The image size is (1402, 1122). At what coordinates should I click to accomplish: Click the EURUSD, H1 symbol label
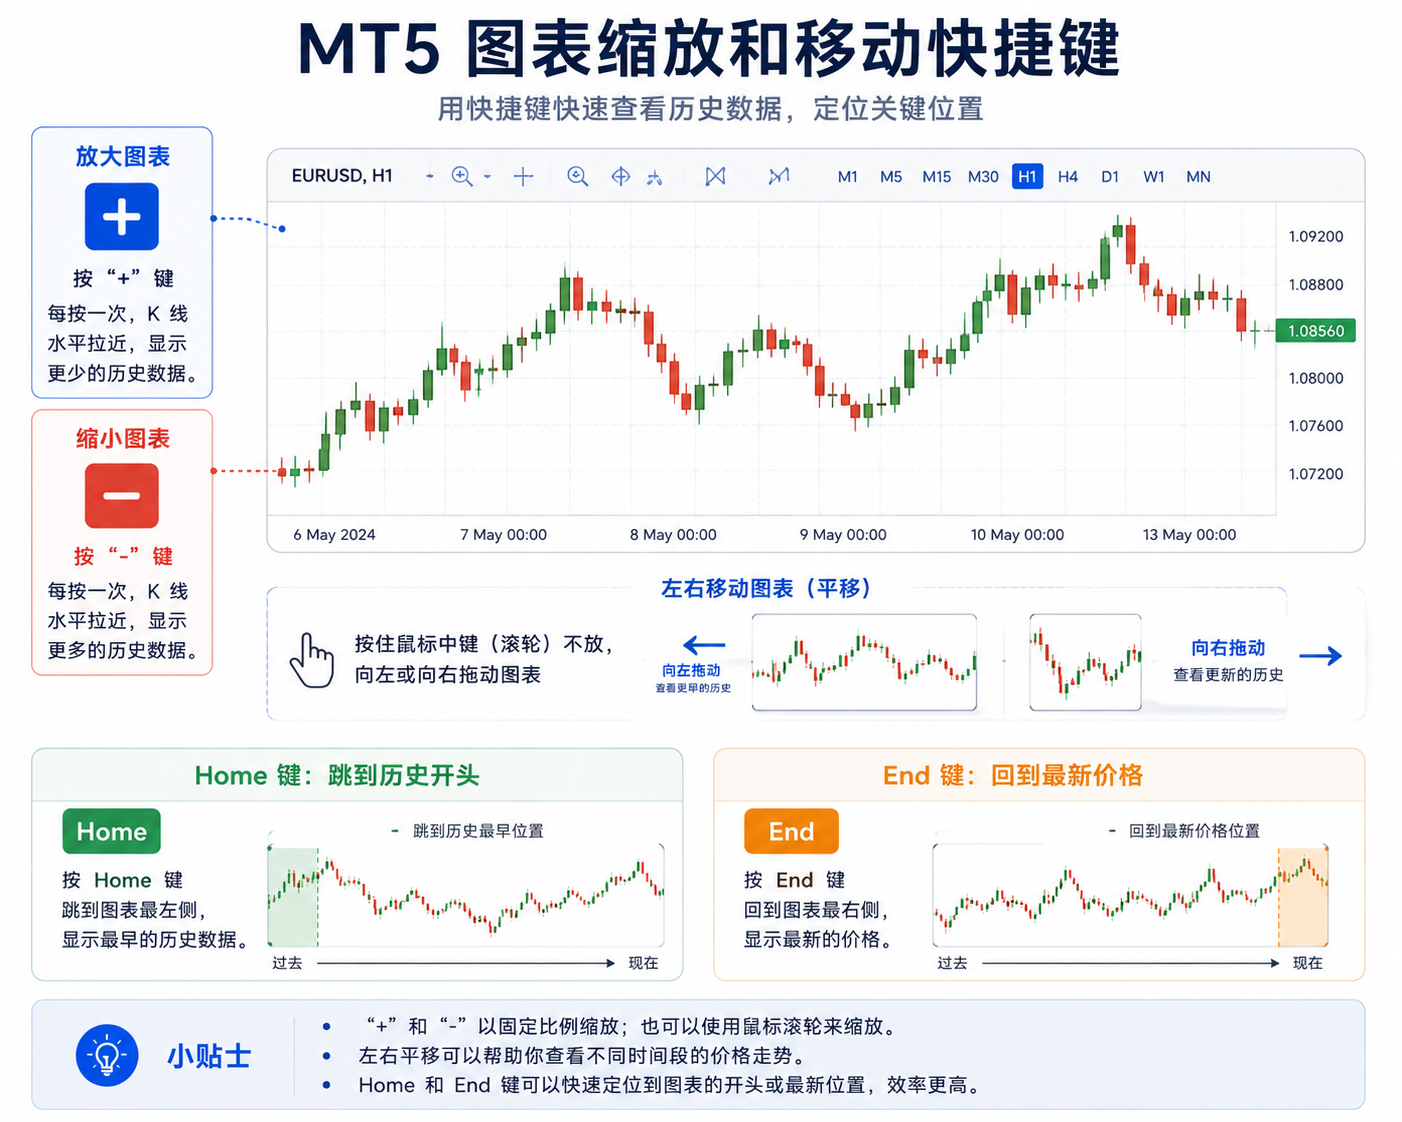pyautogui.click(x=342, y=176)
